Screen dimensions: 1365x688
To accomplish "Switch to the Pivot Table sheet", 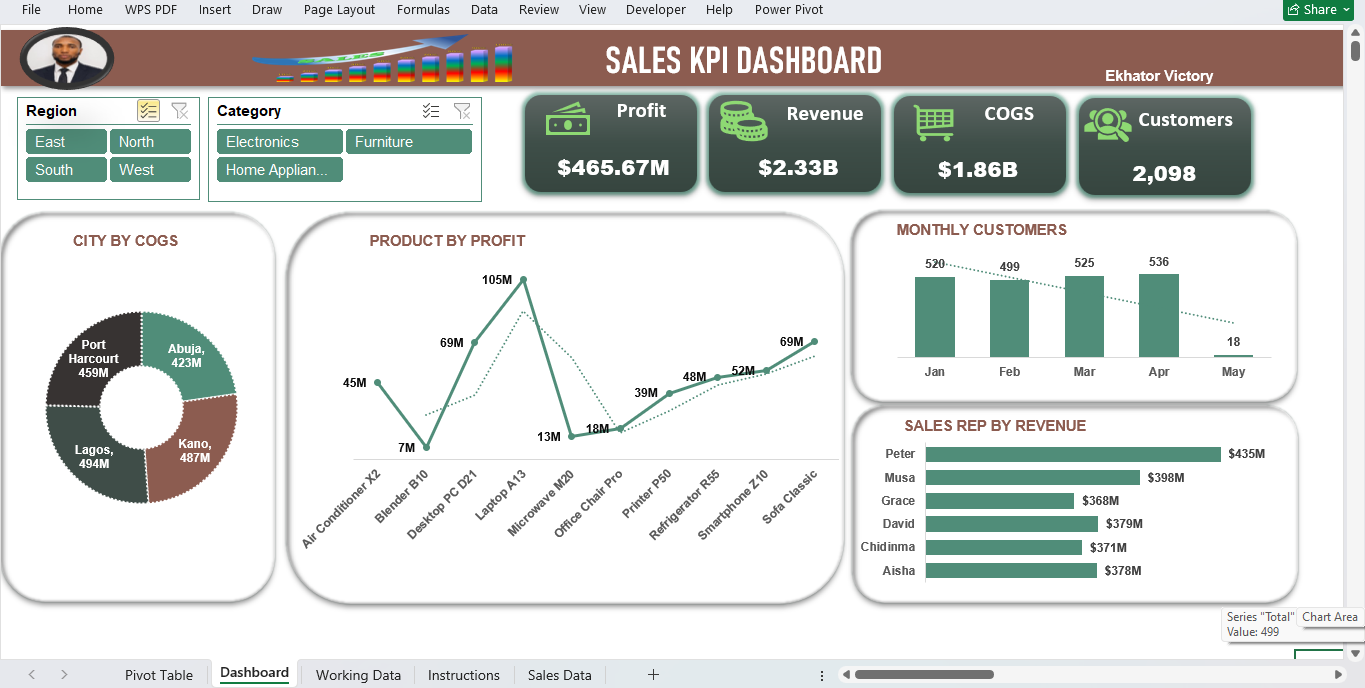I will point(159,675).
